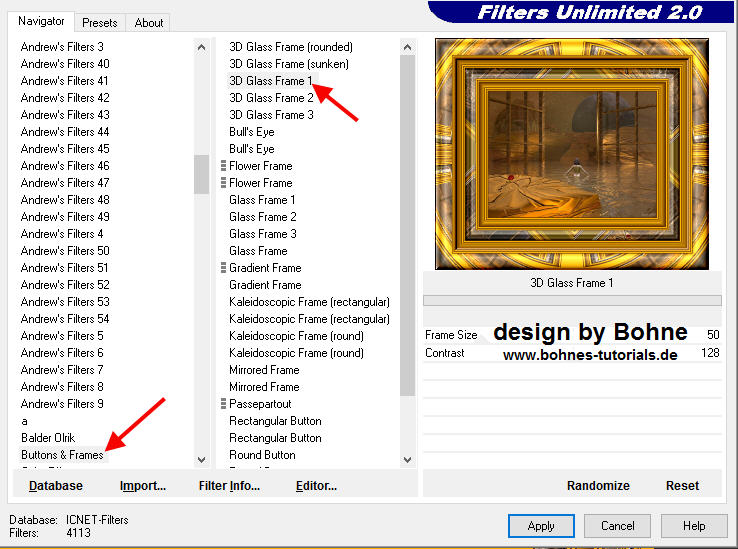The height and width of the screenshot is (549, 738).
Task: Select Andrew's Filters 46 in list
Action: pyautogui.click(x=65, y=166)
